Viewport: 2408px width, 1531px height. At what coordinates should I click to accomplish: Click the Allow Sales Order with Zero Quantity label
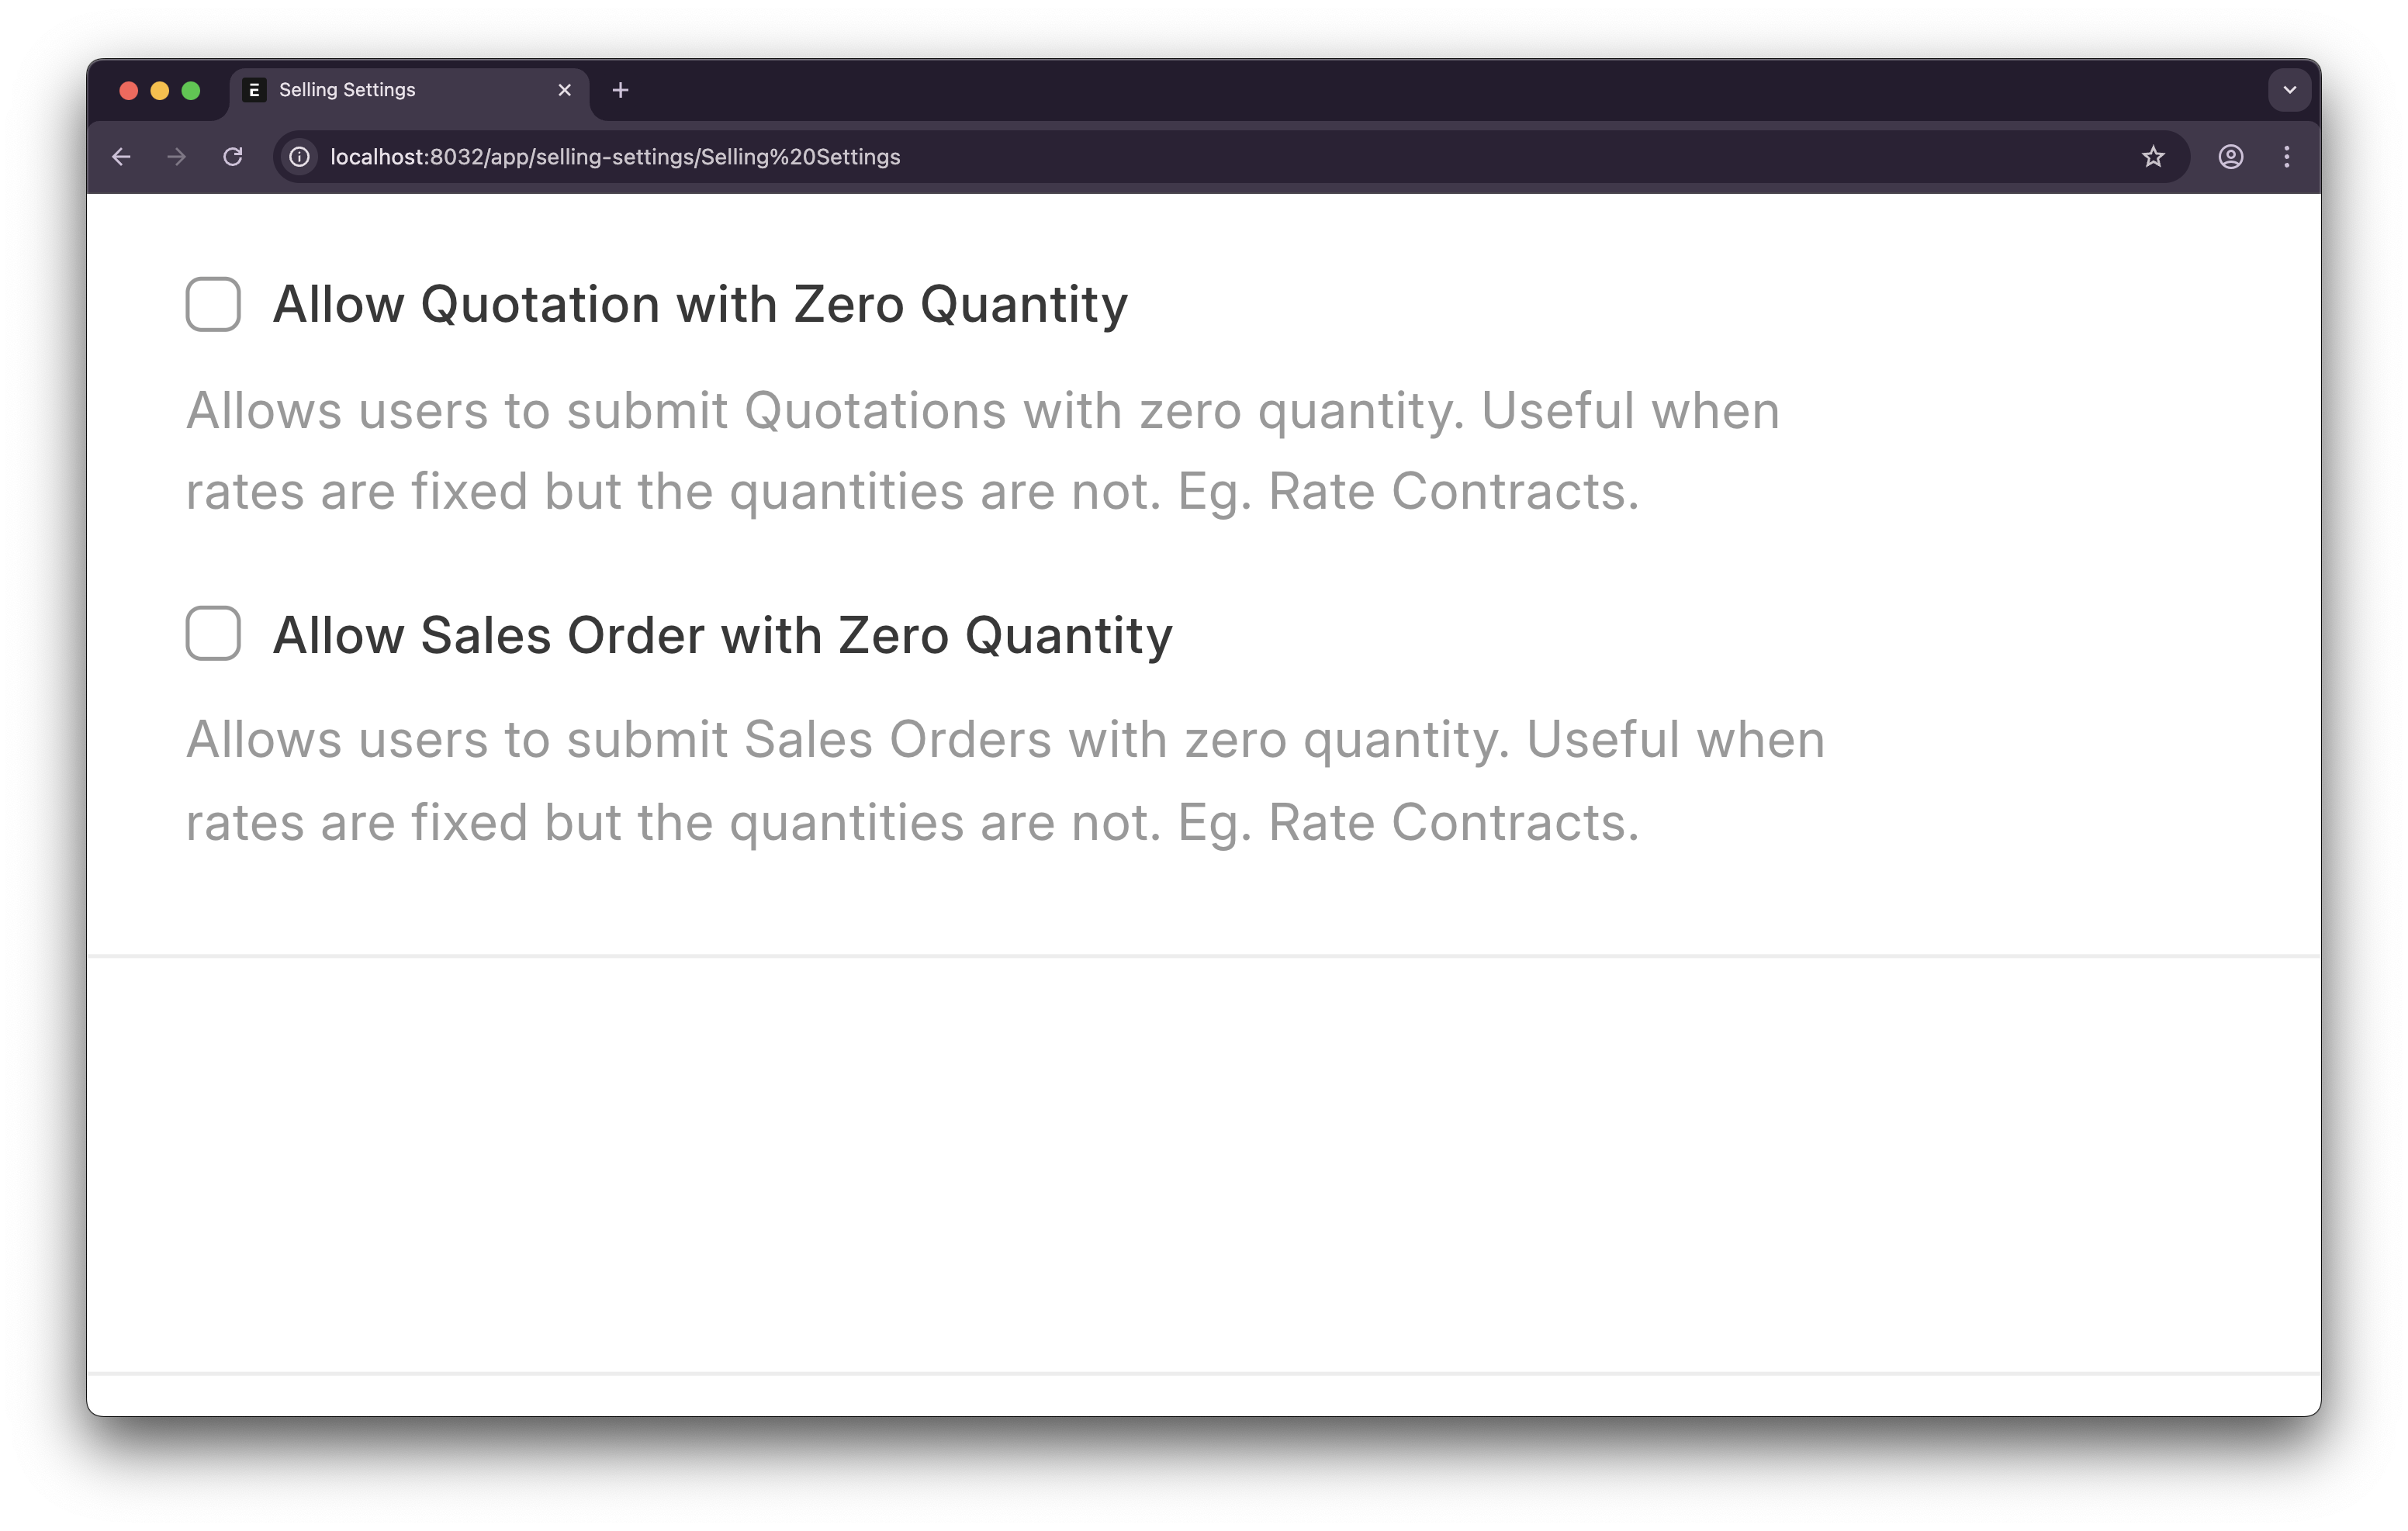coord(722,635)
